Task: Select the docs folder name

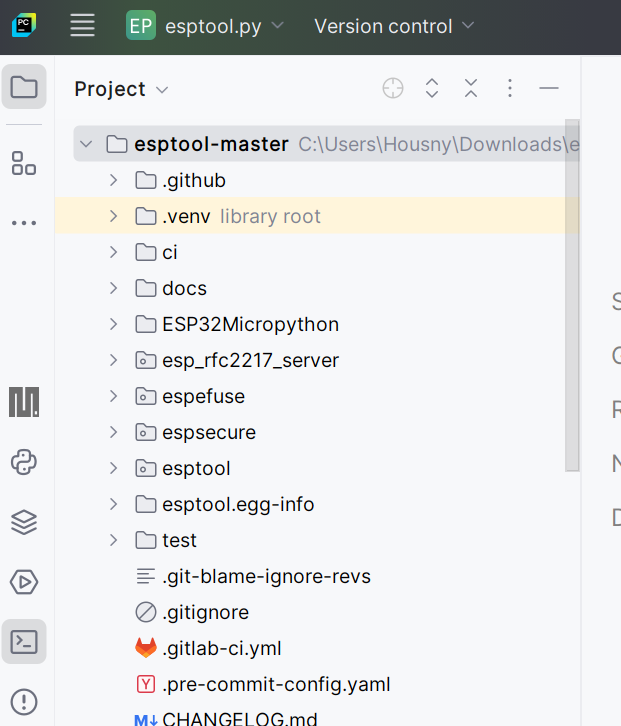Action: [184, 288]
